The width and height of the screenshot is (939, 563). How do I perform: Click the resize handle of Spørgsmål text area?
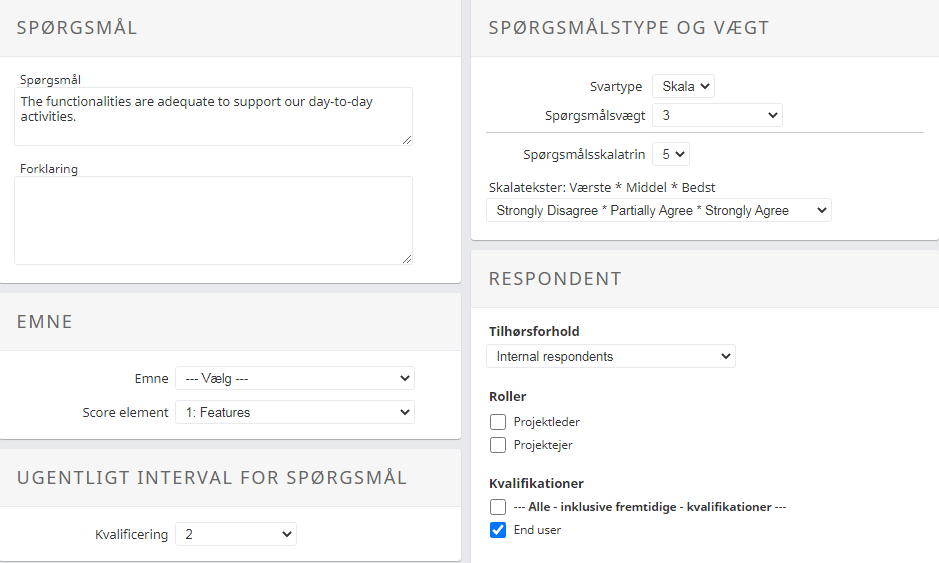click(x=407, y=140)
